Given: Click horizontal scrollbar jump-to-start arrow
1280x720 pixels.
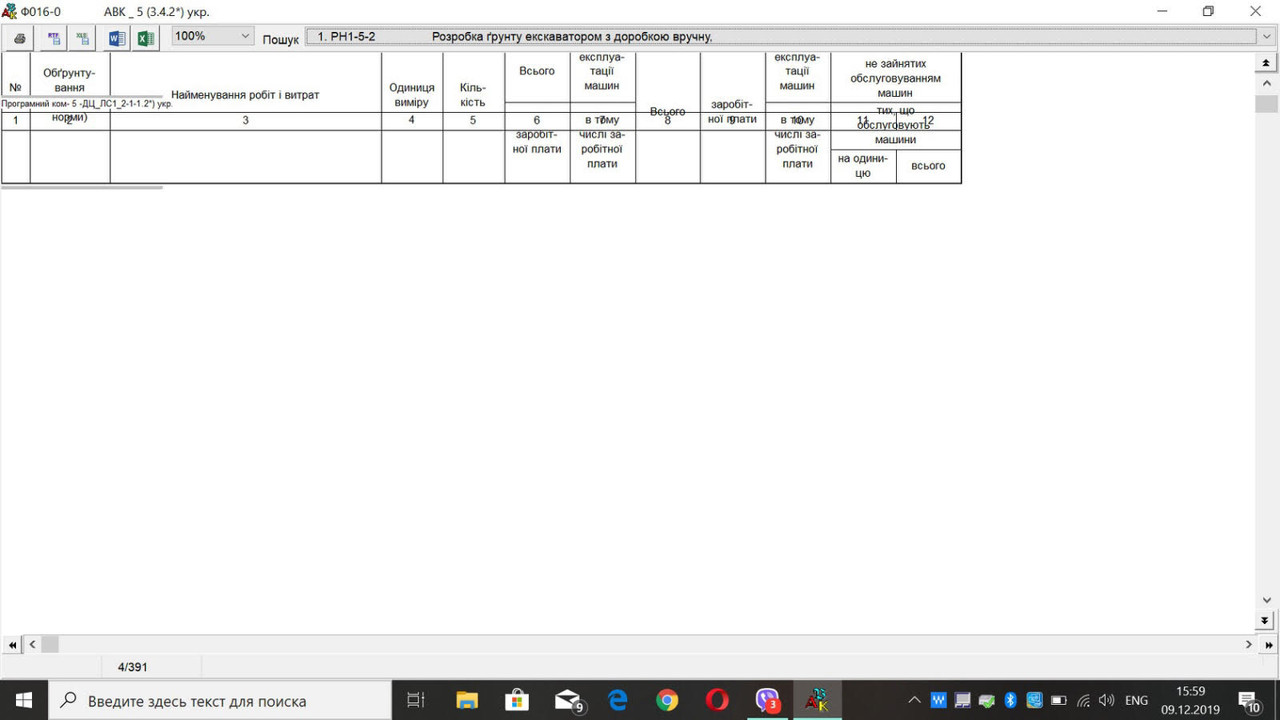Looking at the screenshot, I should [12, 645].
